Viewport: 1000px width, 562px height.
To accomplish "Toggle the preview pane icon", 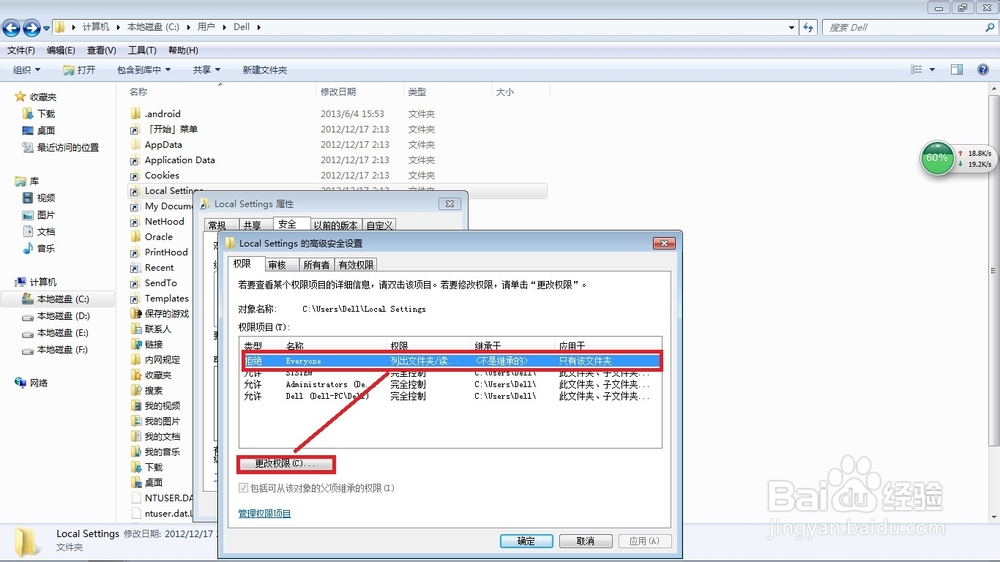I will click(x=957, y=70).
